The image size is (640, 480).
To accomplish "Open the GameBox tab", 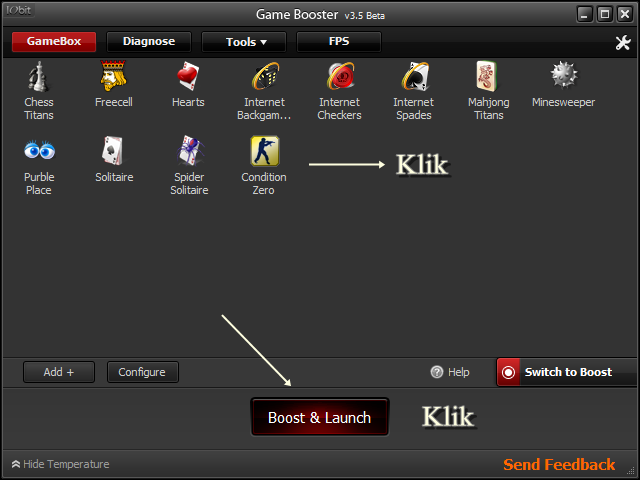I will point(54,42).
